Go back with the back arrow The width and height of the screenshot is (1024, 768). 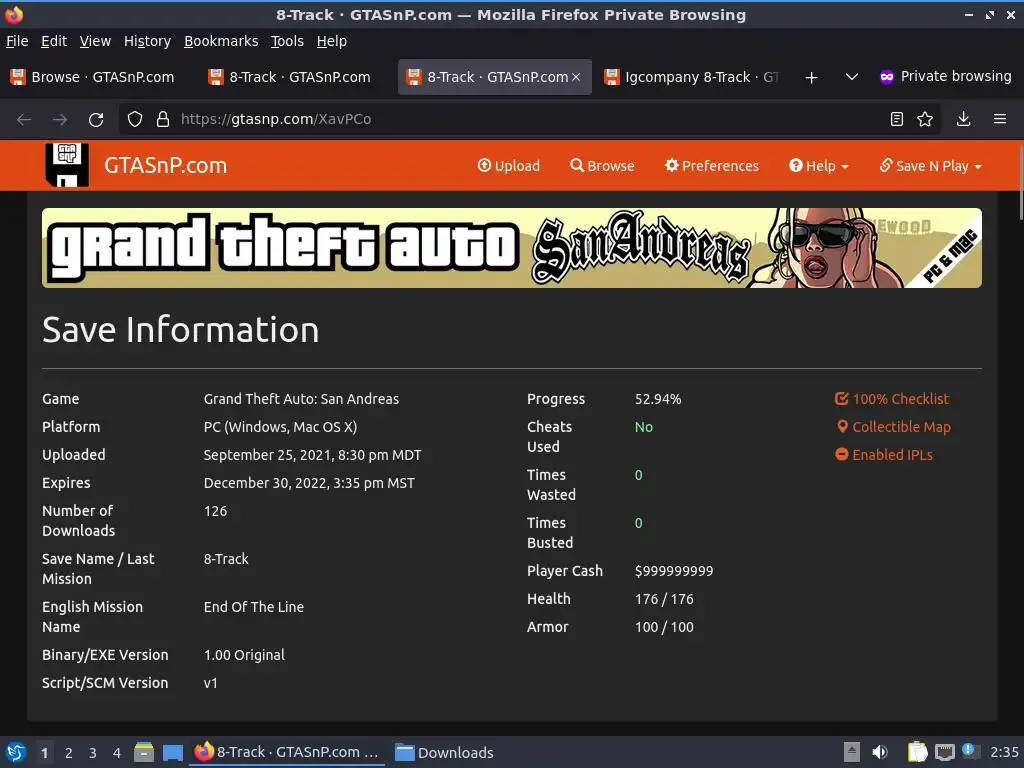pyautogui.click(x=24, y=120)
